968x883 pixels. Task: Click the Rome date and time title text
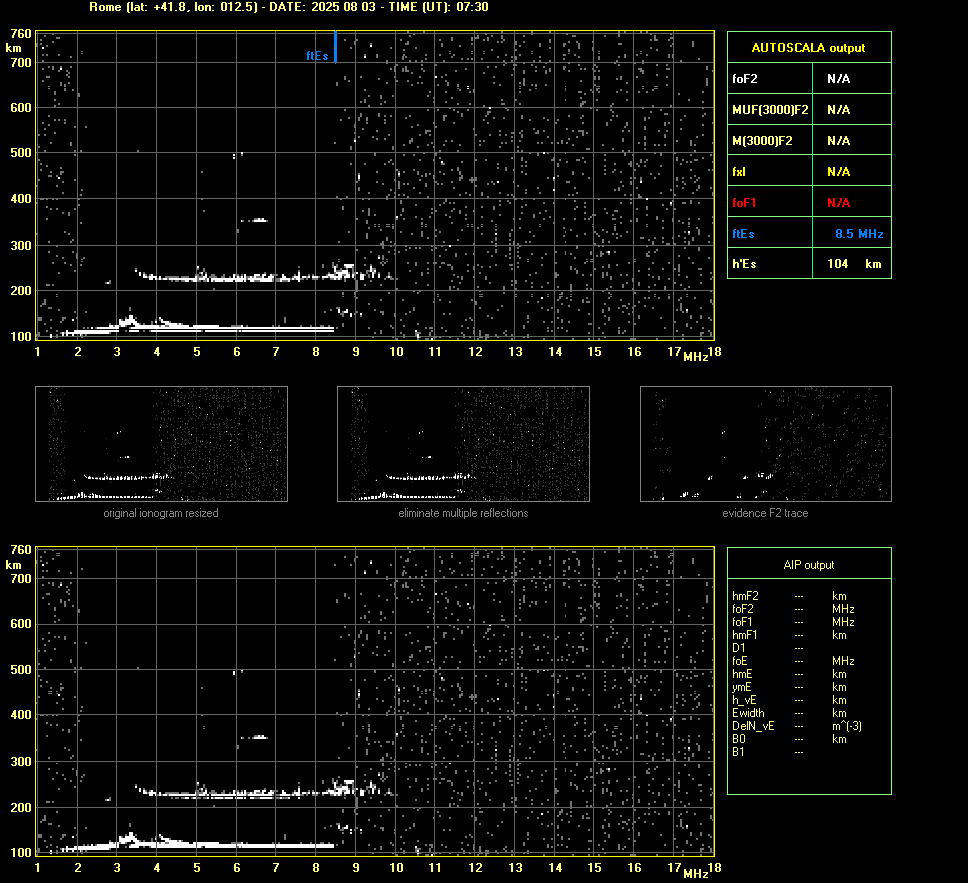pos(289,7)
